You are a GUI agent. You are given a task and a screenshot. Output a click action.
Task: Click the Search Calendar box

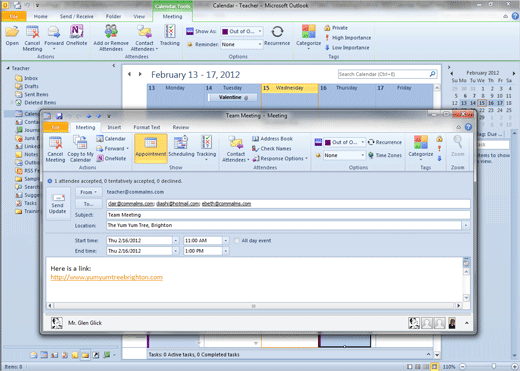387,74
